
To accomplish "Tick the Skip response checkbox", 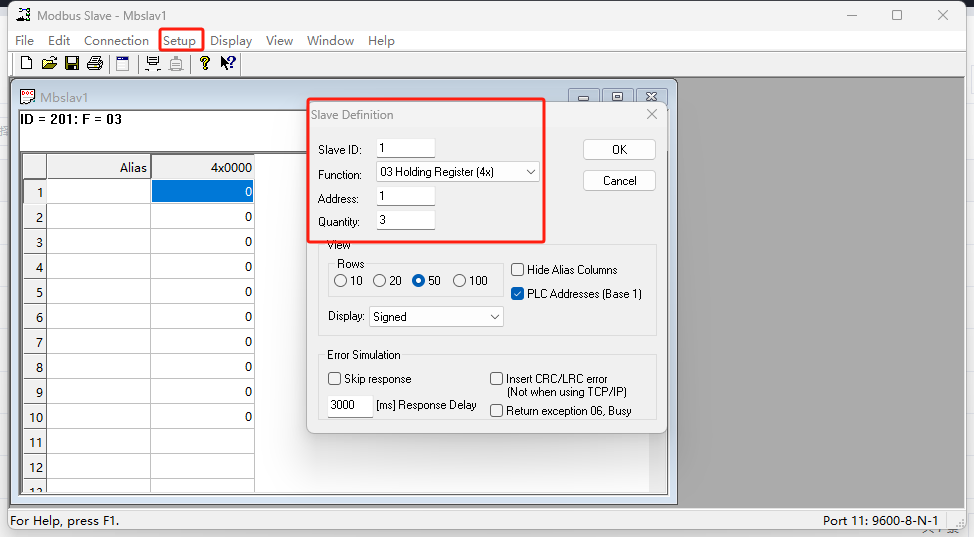I will (x=335, y=379).
